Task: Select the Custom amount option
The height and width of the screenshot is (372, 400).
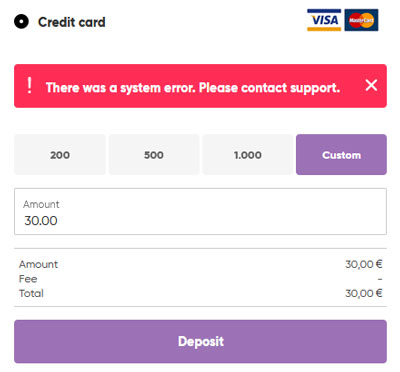Action: 341,155
